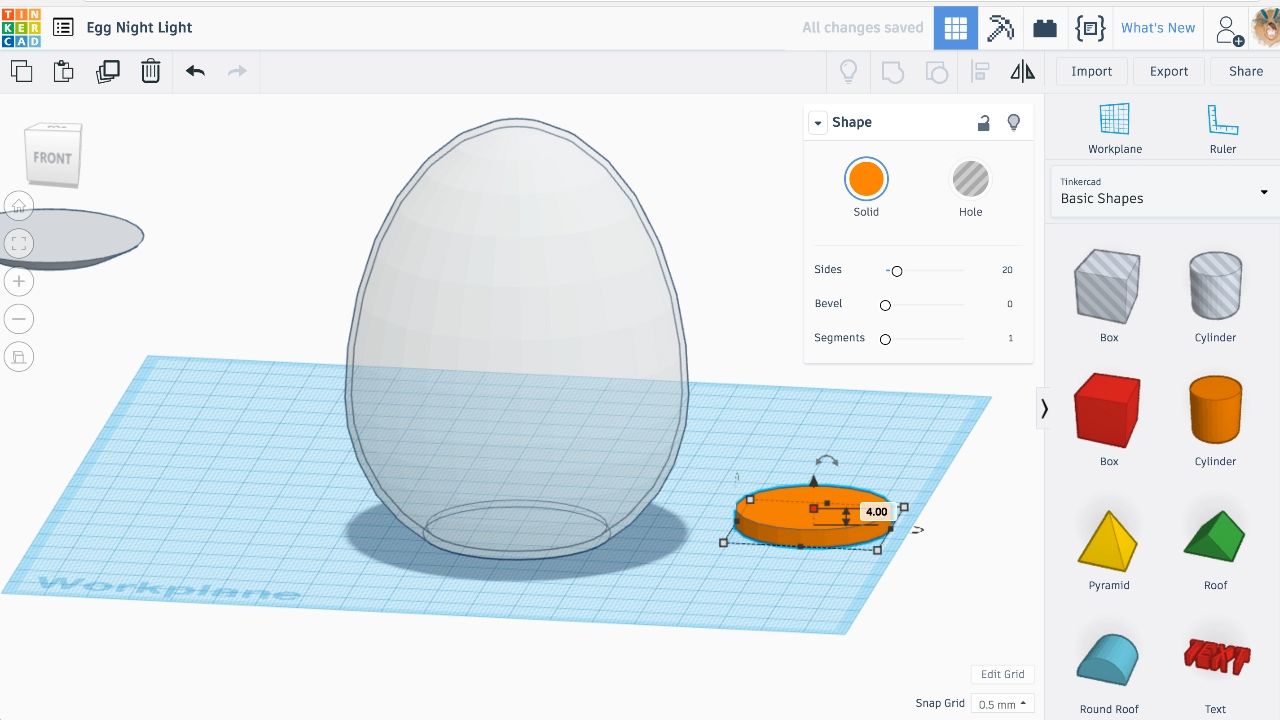Select the yellow Pyramid shape
Image resolution: width=1280 pixels, height=720 pixels.
coord(1108,540)
